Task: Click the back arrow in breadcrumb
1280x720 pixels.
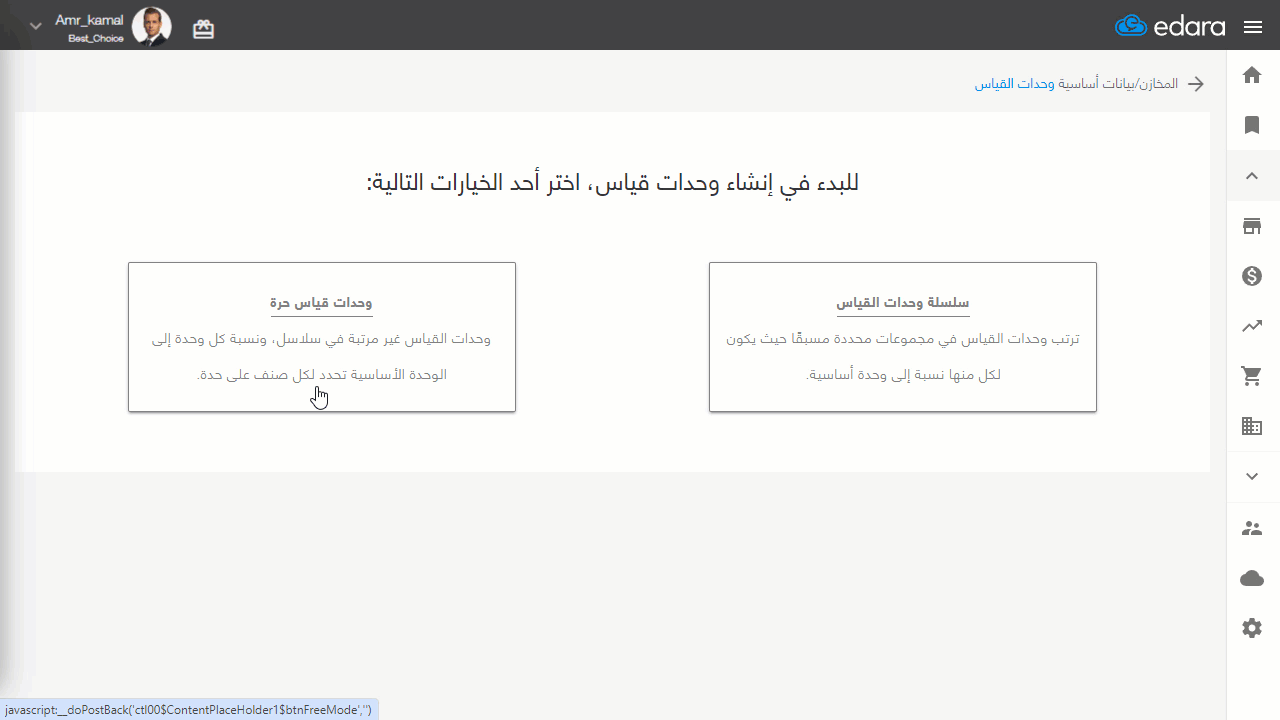Action: (x=1196, y=84)
